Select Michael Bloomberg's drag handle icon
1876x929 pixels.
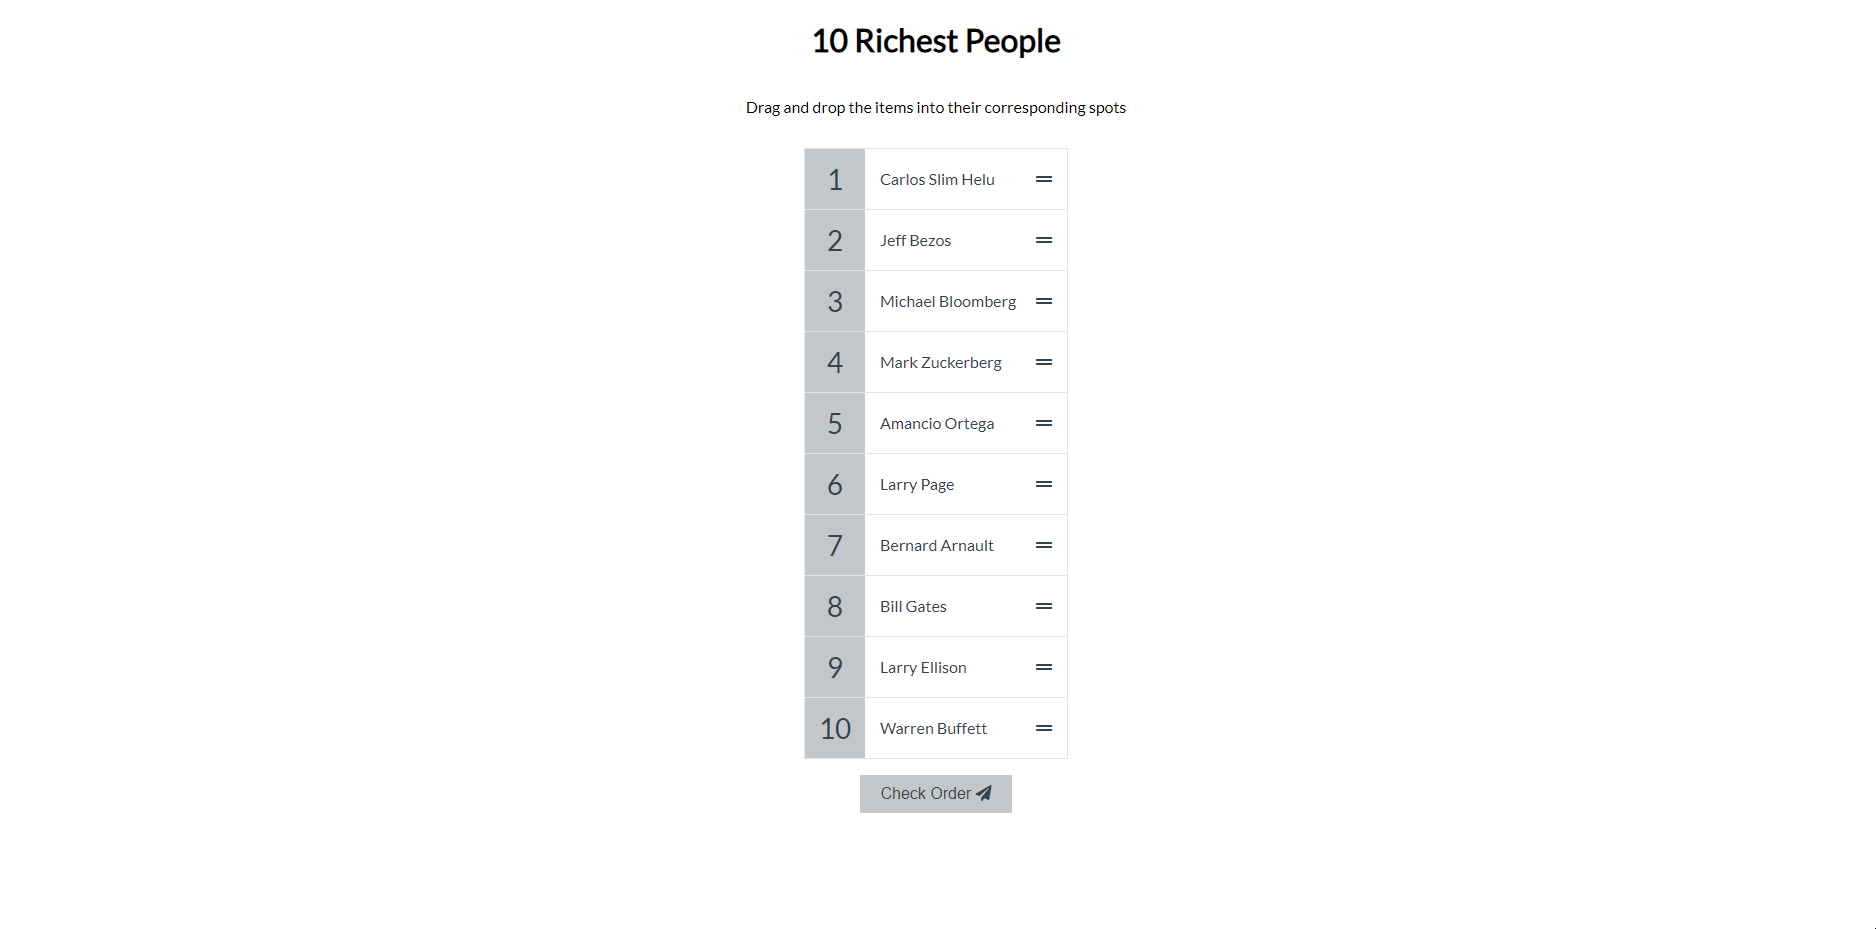(x=1044, y=302)
